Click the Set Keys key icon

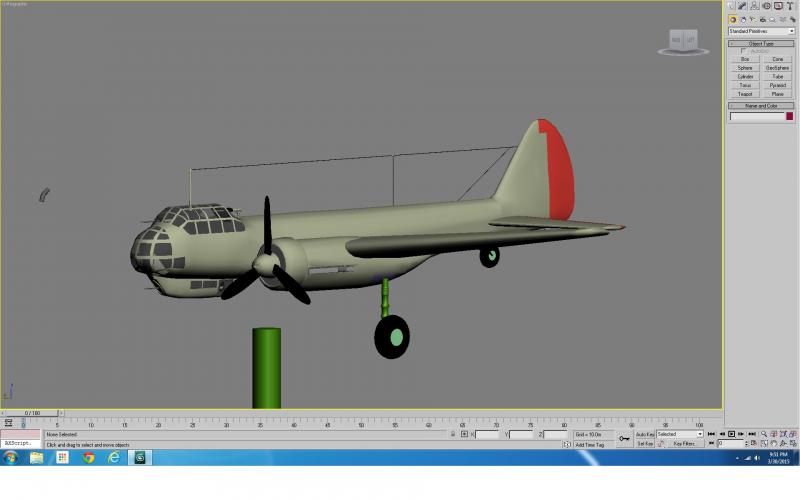coord(624,439)
